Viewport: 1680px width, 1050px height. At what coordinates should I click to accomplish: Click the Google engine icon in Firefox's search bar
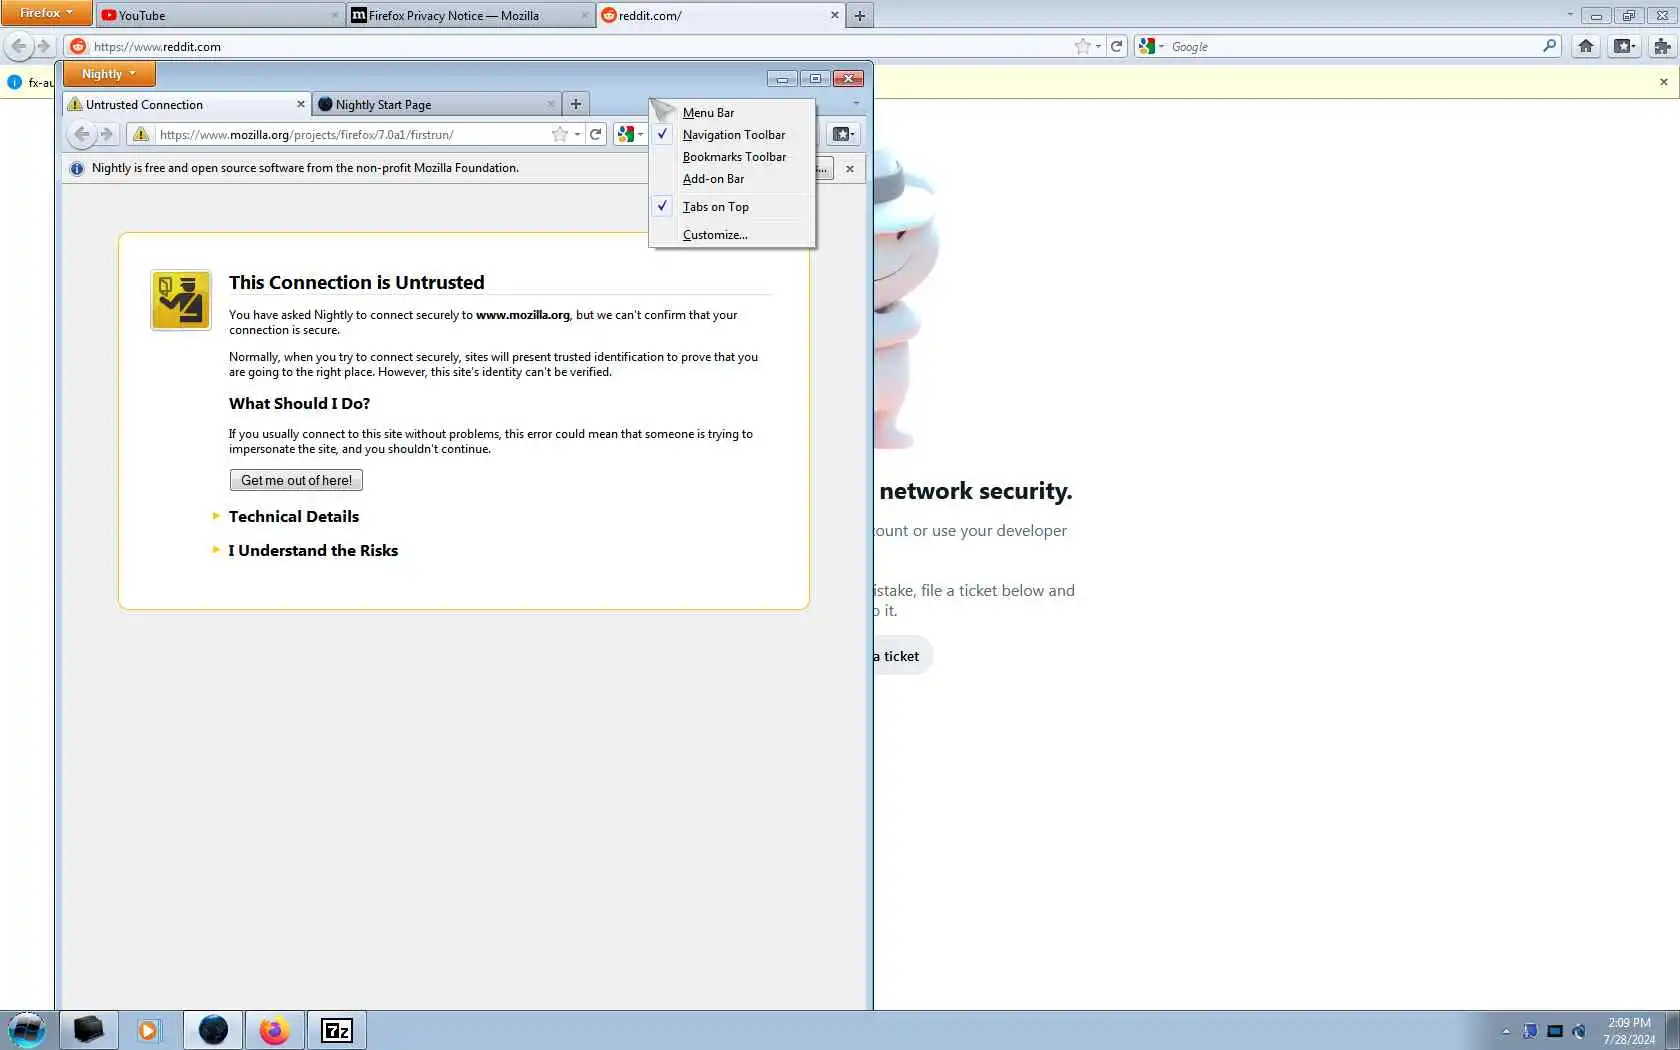click(x=1147, y=46)
